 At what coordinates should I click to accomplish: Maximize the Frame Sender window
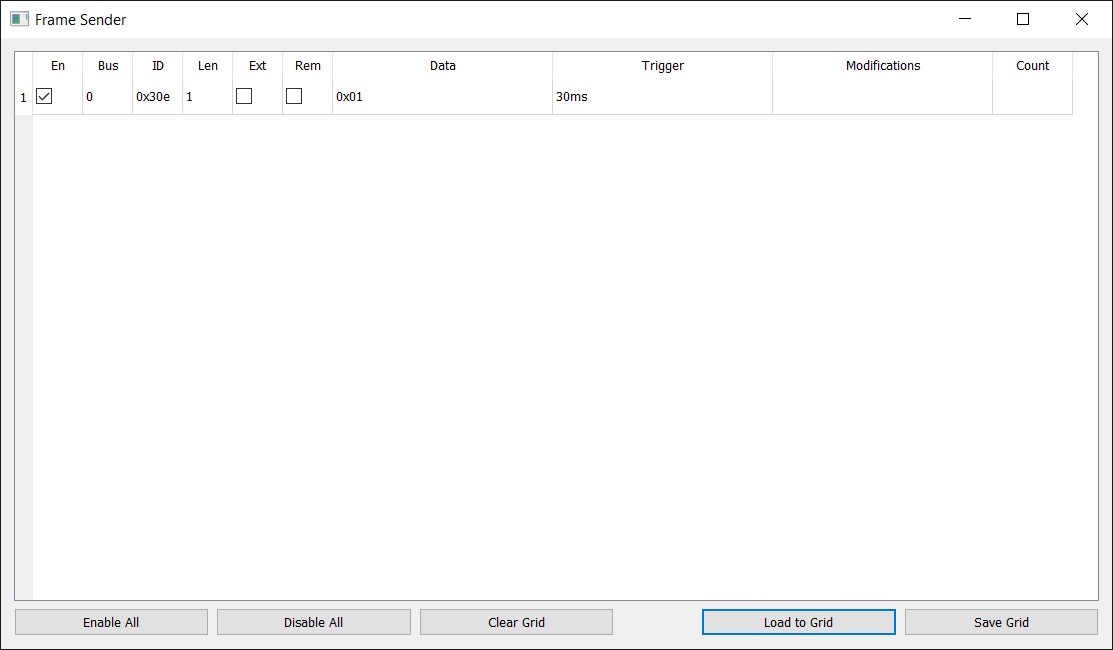(x=1023, y=19)
